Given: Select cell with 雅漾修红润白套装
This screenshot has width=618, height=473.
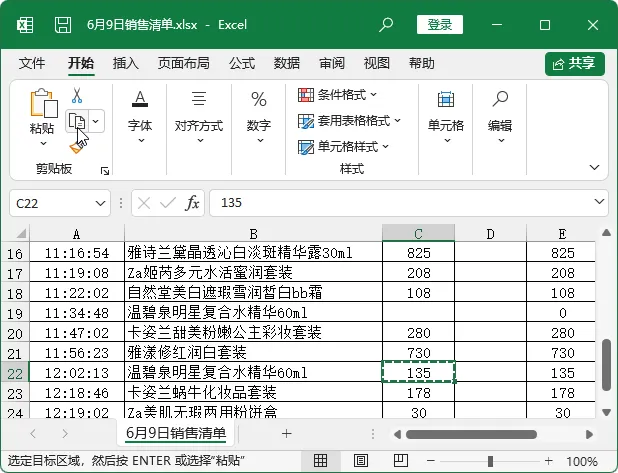Looking at the screenshot, I should 253,352.
